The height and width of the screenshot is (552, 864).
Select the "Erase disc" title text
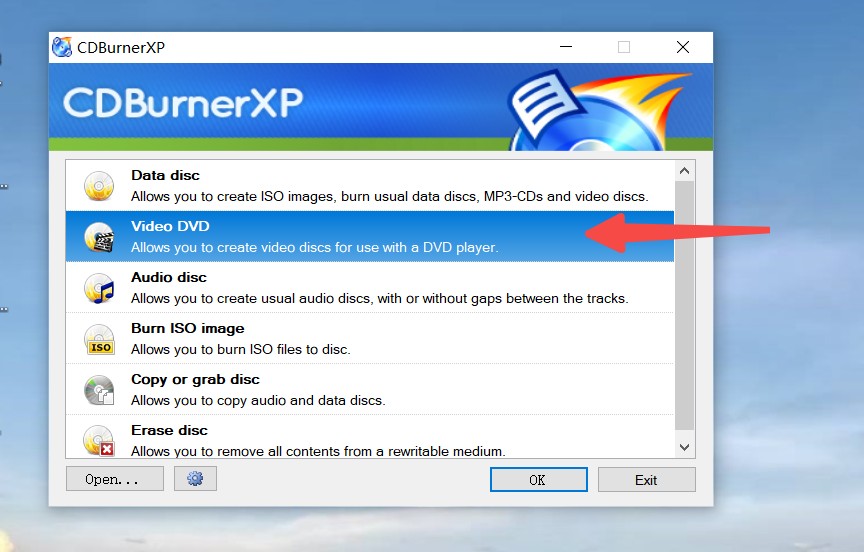(x=169, y=430)
